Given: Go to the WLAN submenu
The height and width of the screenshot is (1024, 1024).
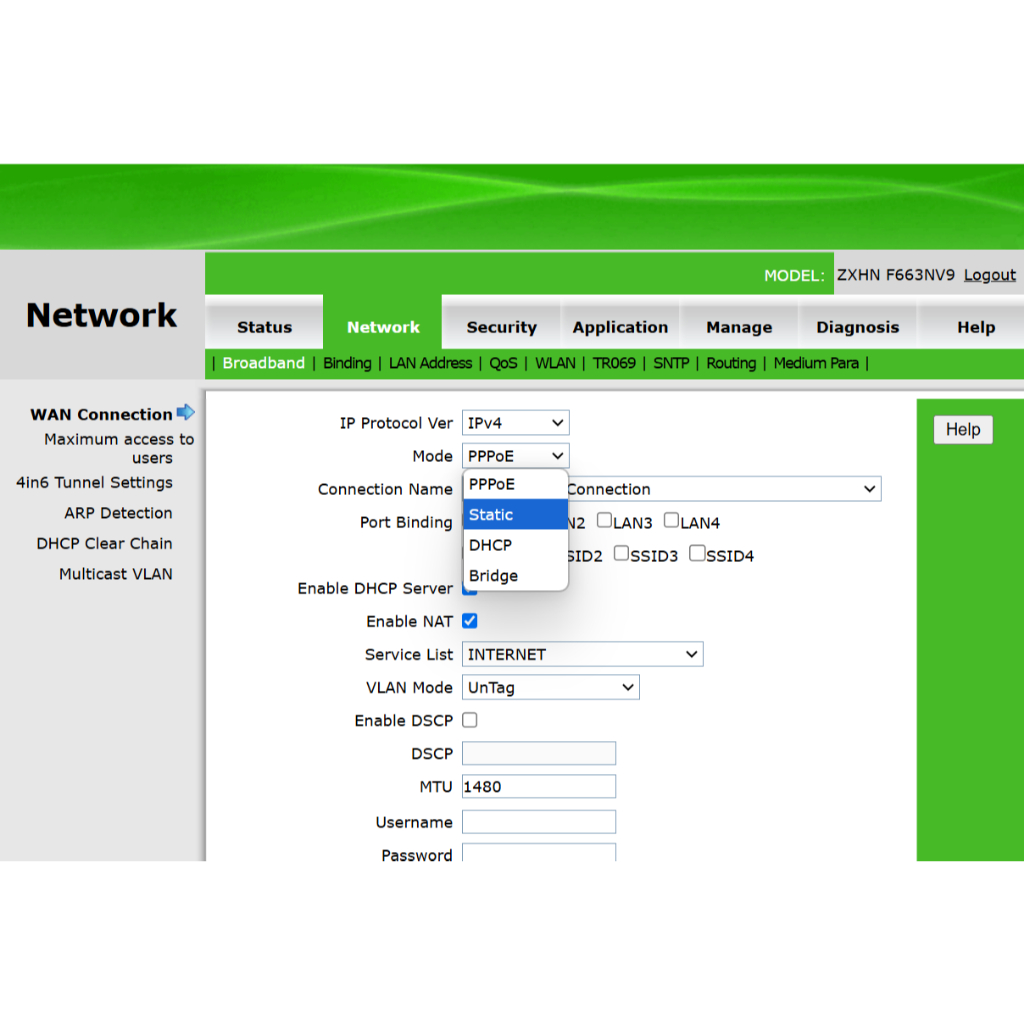Looking at the screenshot, I should 555,363.
